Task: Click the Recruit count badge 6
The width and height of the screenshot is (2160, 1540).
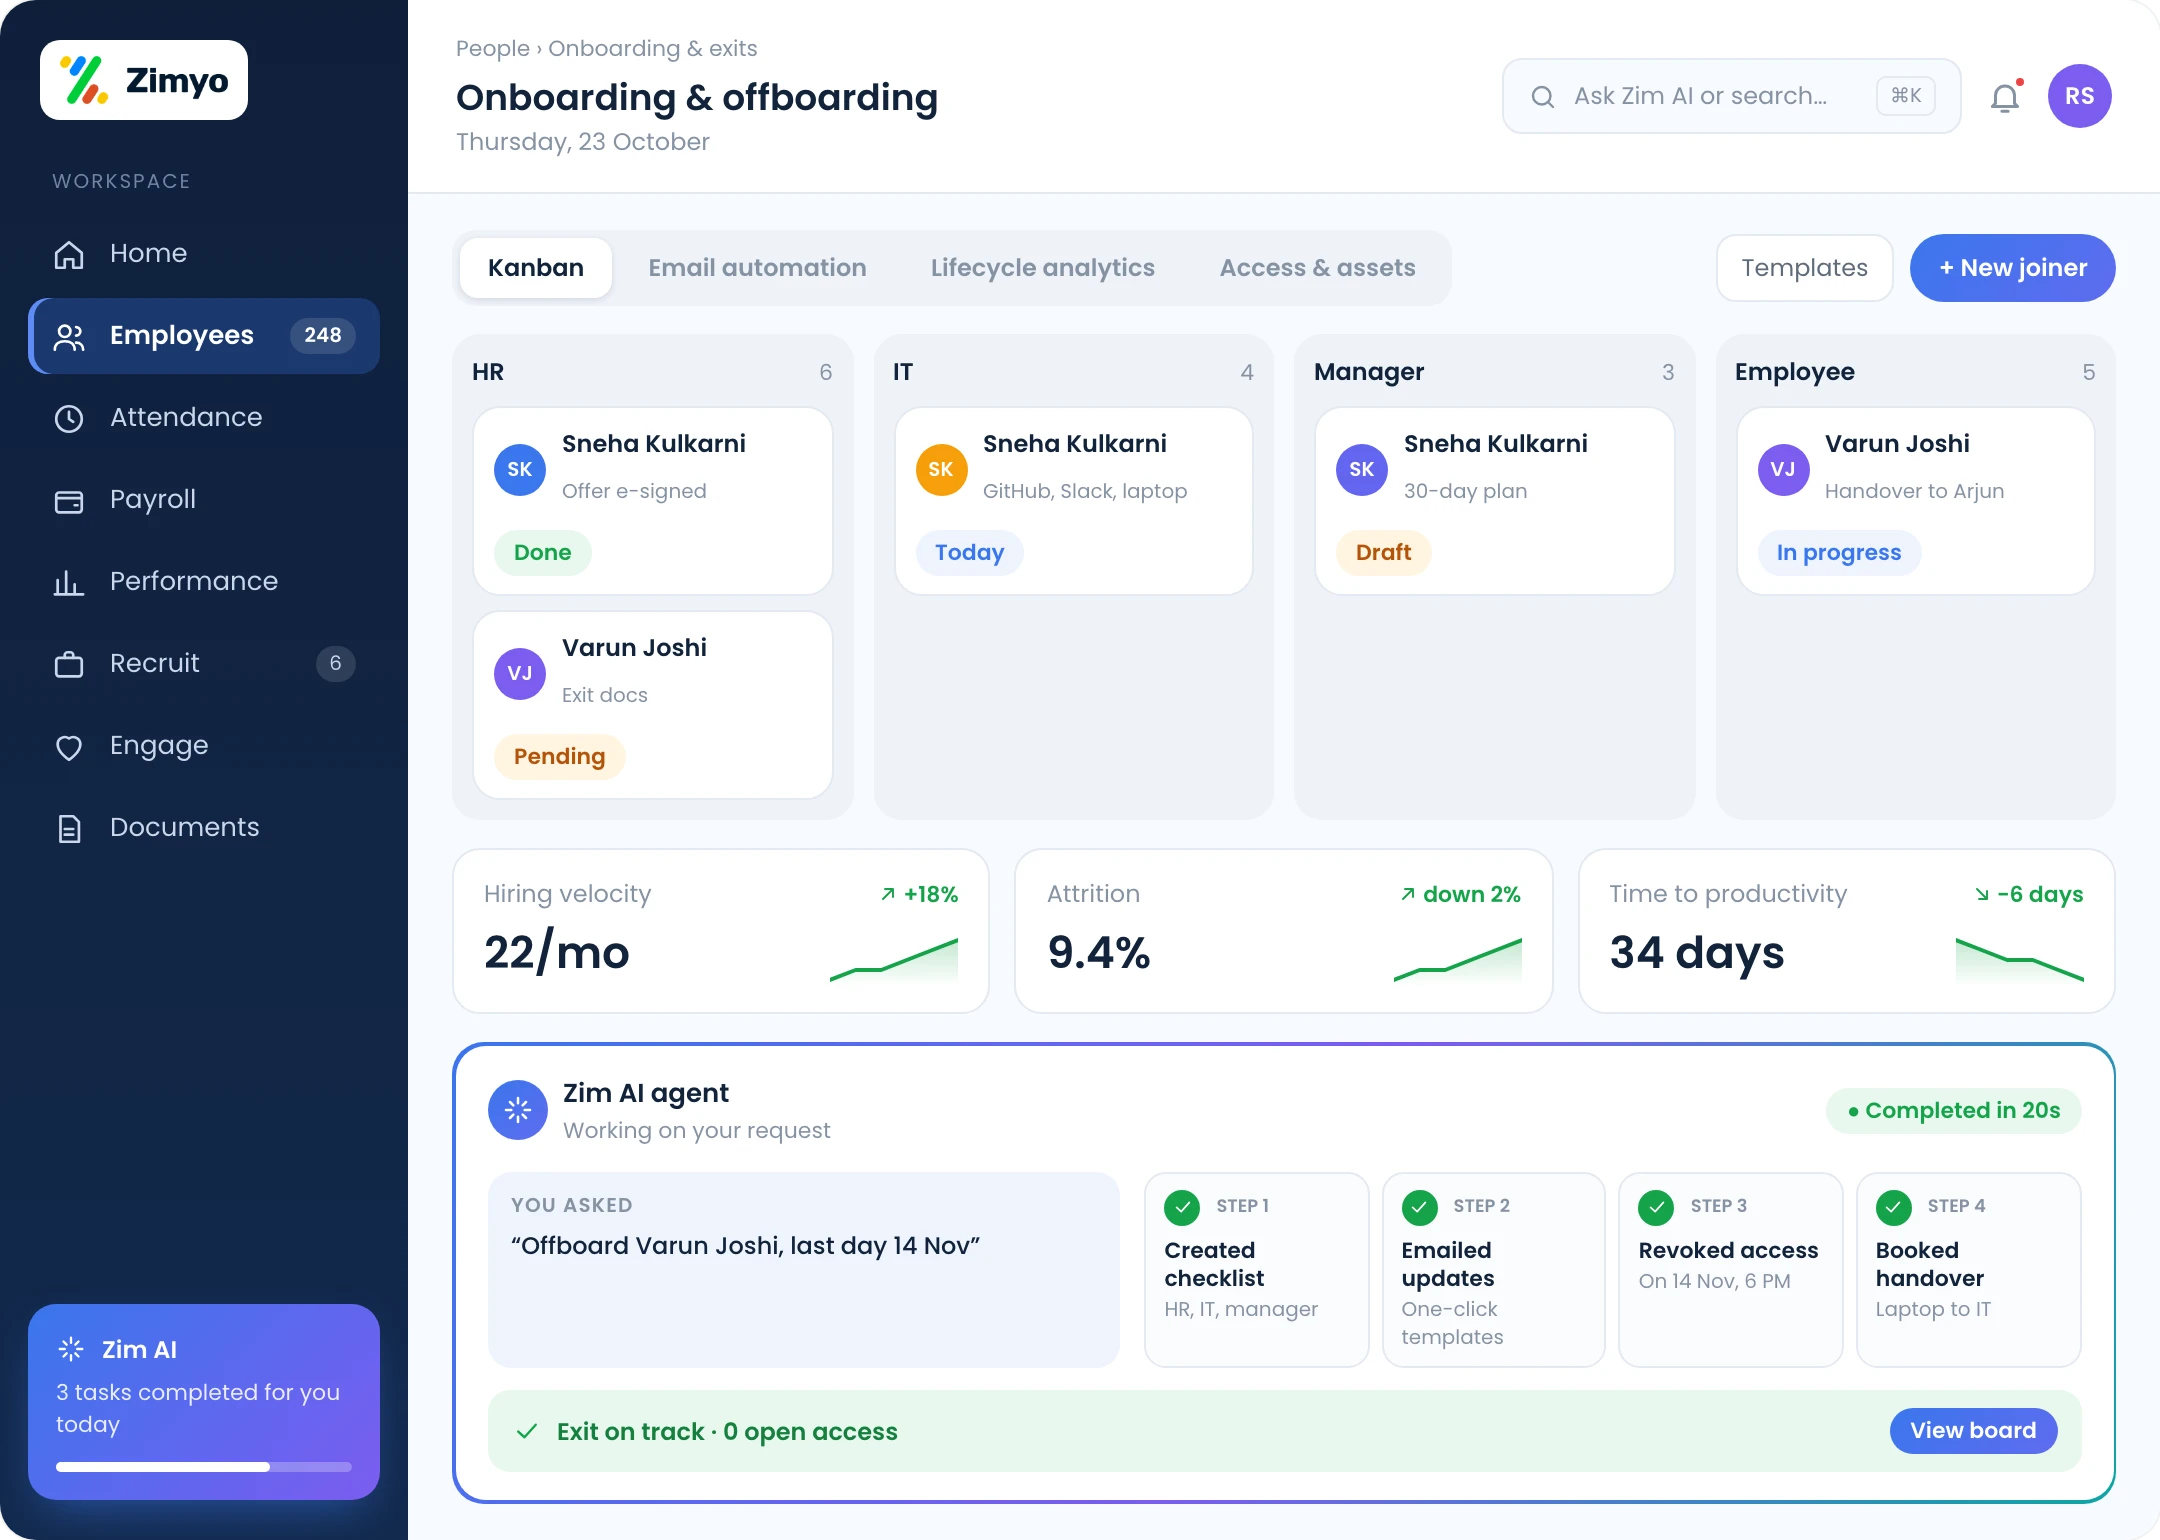Action: [335, 663]
